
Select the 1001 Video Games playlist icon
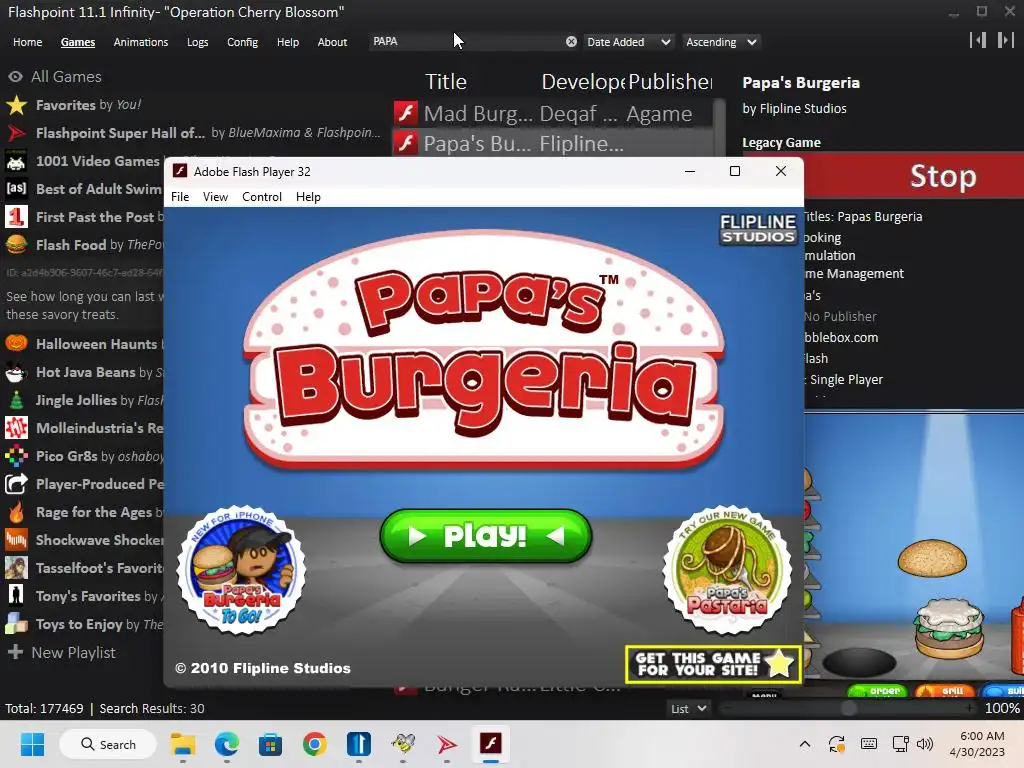(16, 161)
